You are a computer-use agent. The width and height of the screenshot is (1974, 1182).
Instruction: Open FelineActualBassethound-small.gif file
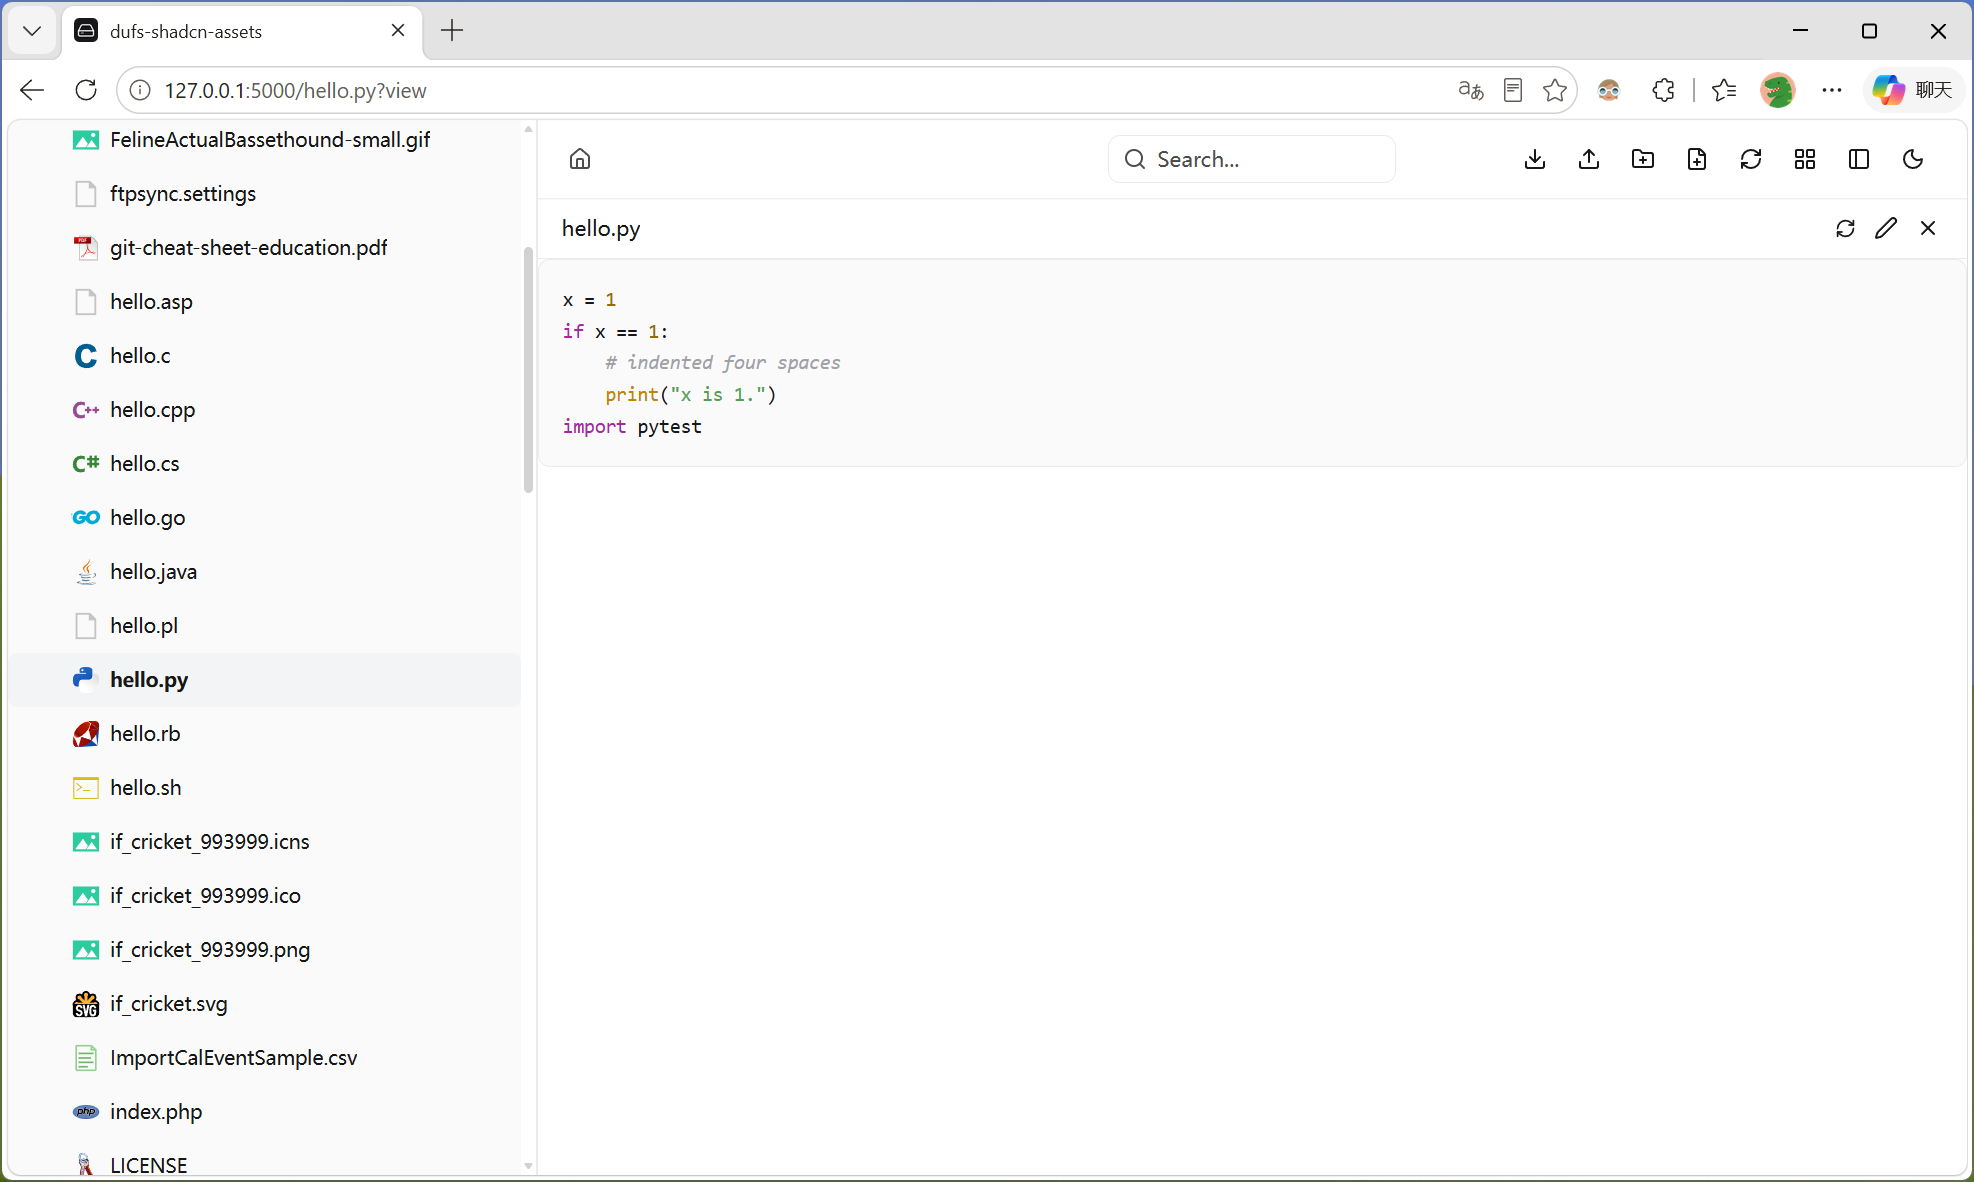click(265, 140)
